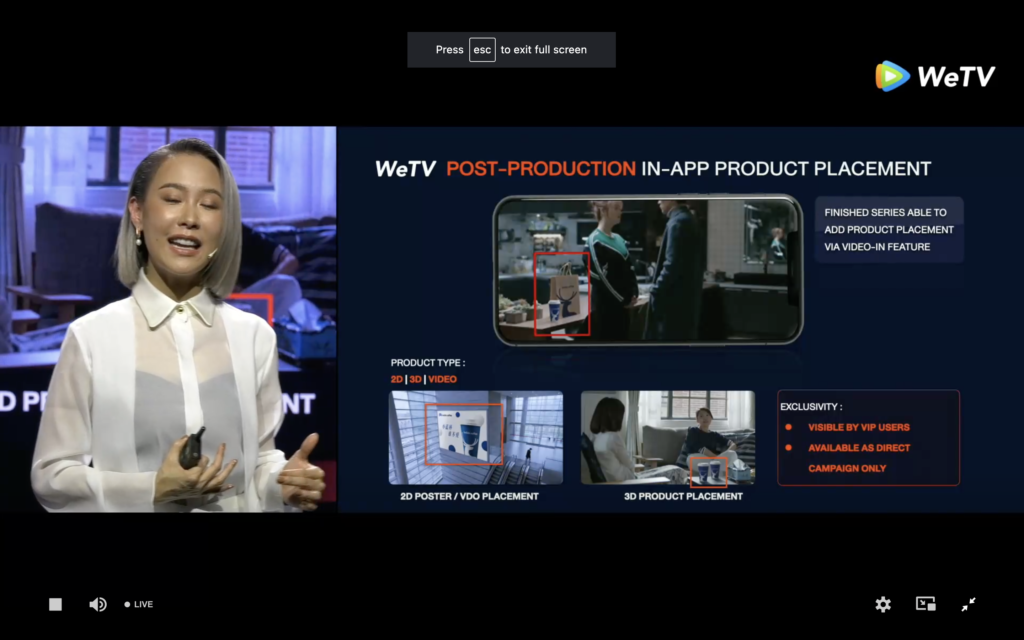The height and width of the screenshot is (640, 1024).
Task: Click the phone mockup video preview
Action: (648, 269)
